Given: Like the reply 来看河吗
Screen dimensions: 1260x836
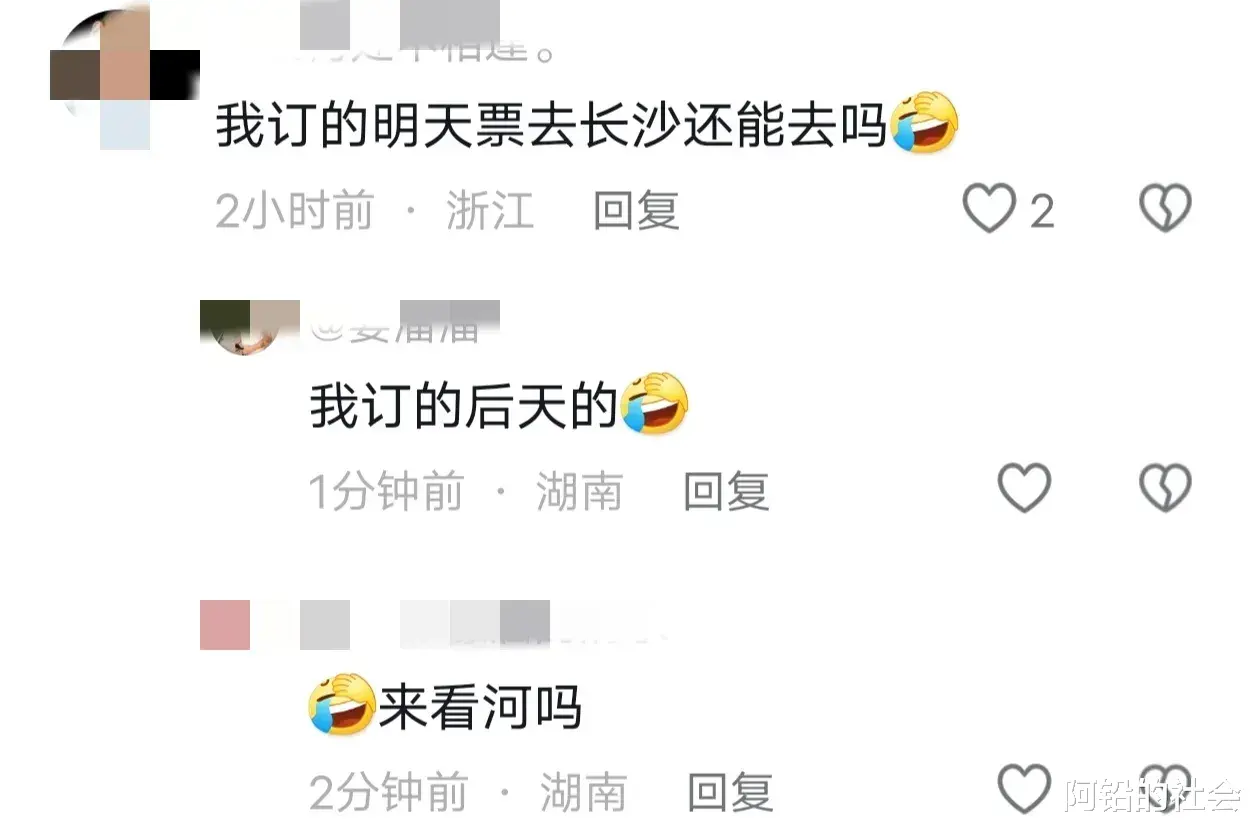Looking at the screenshot, I should [x=1025, y=789].
